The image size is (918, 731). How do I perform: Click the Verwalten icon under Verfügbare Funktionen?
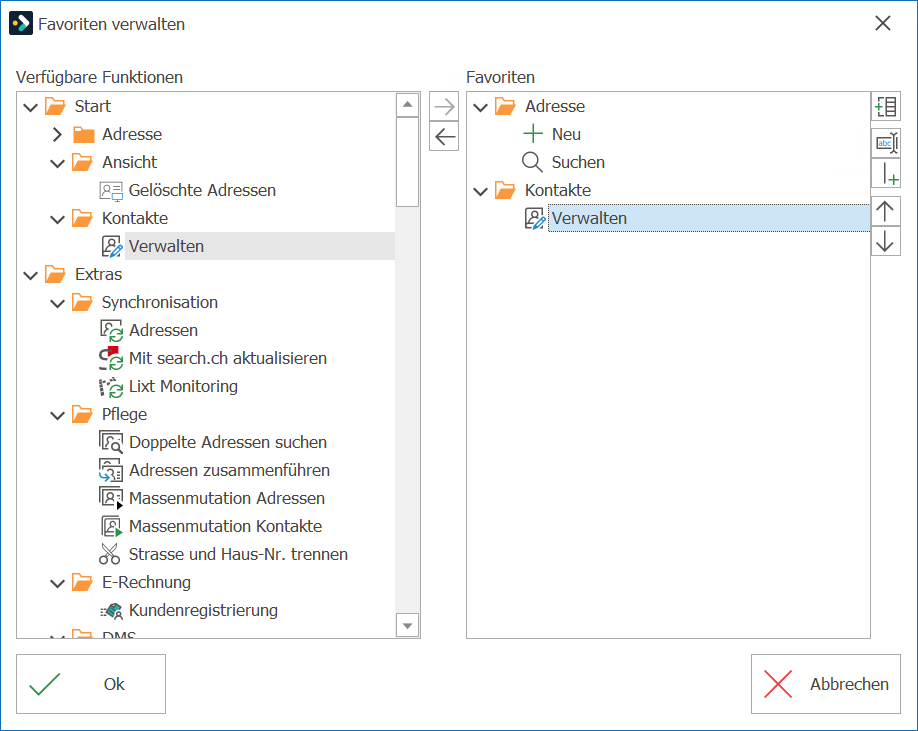point(111,246)
